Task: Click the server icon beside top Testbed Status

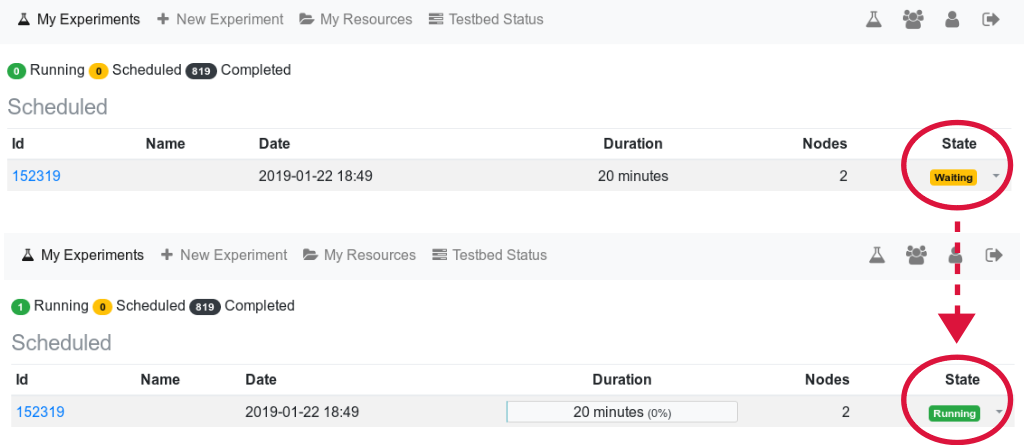Action: (x=436, y=20)
